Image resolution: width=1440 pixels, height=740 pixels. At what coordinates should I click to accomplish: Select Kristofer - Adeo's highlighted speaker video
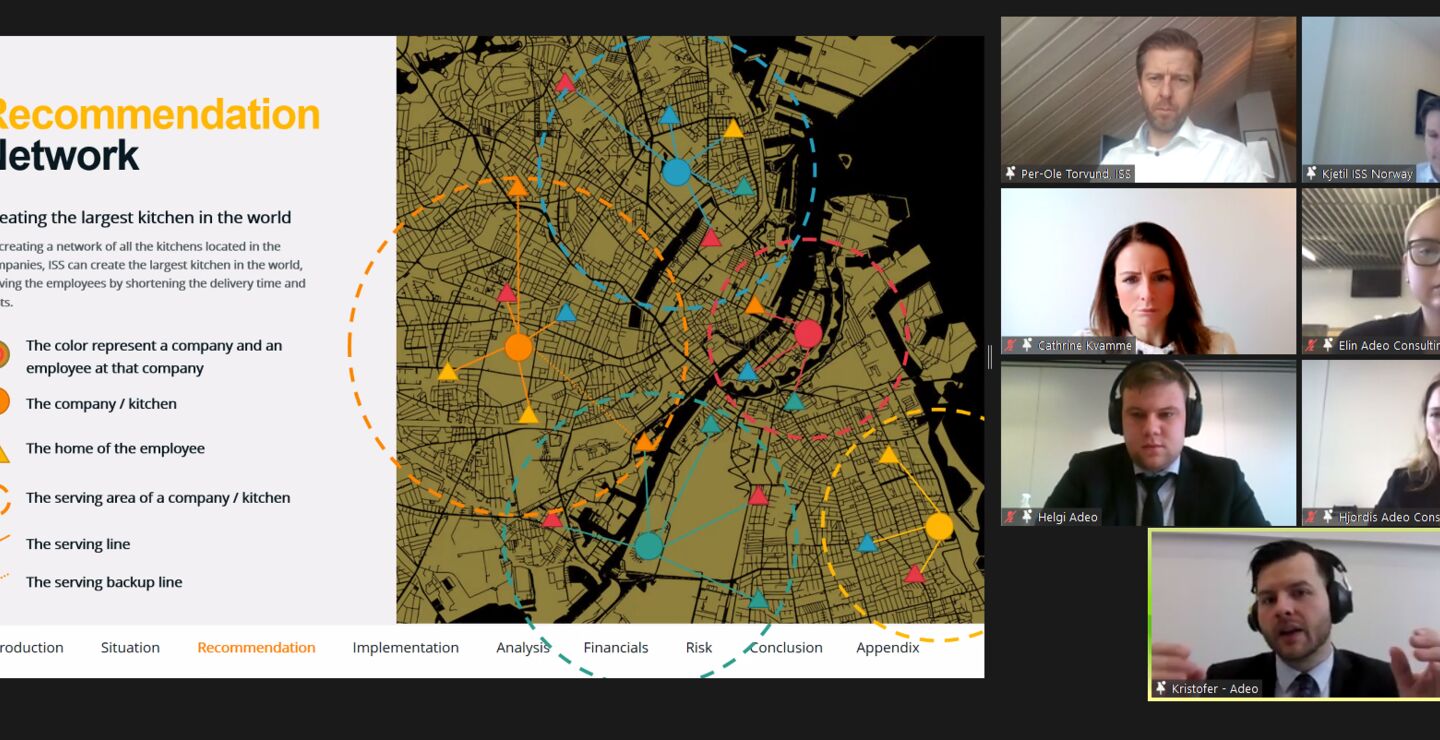1294,614
